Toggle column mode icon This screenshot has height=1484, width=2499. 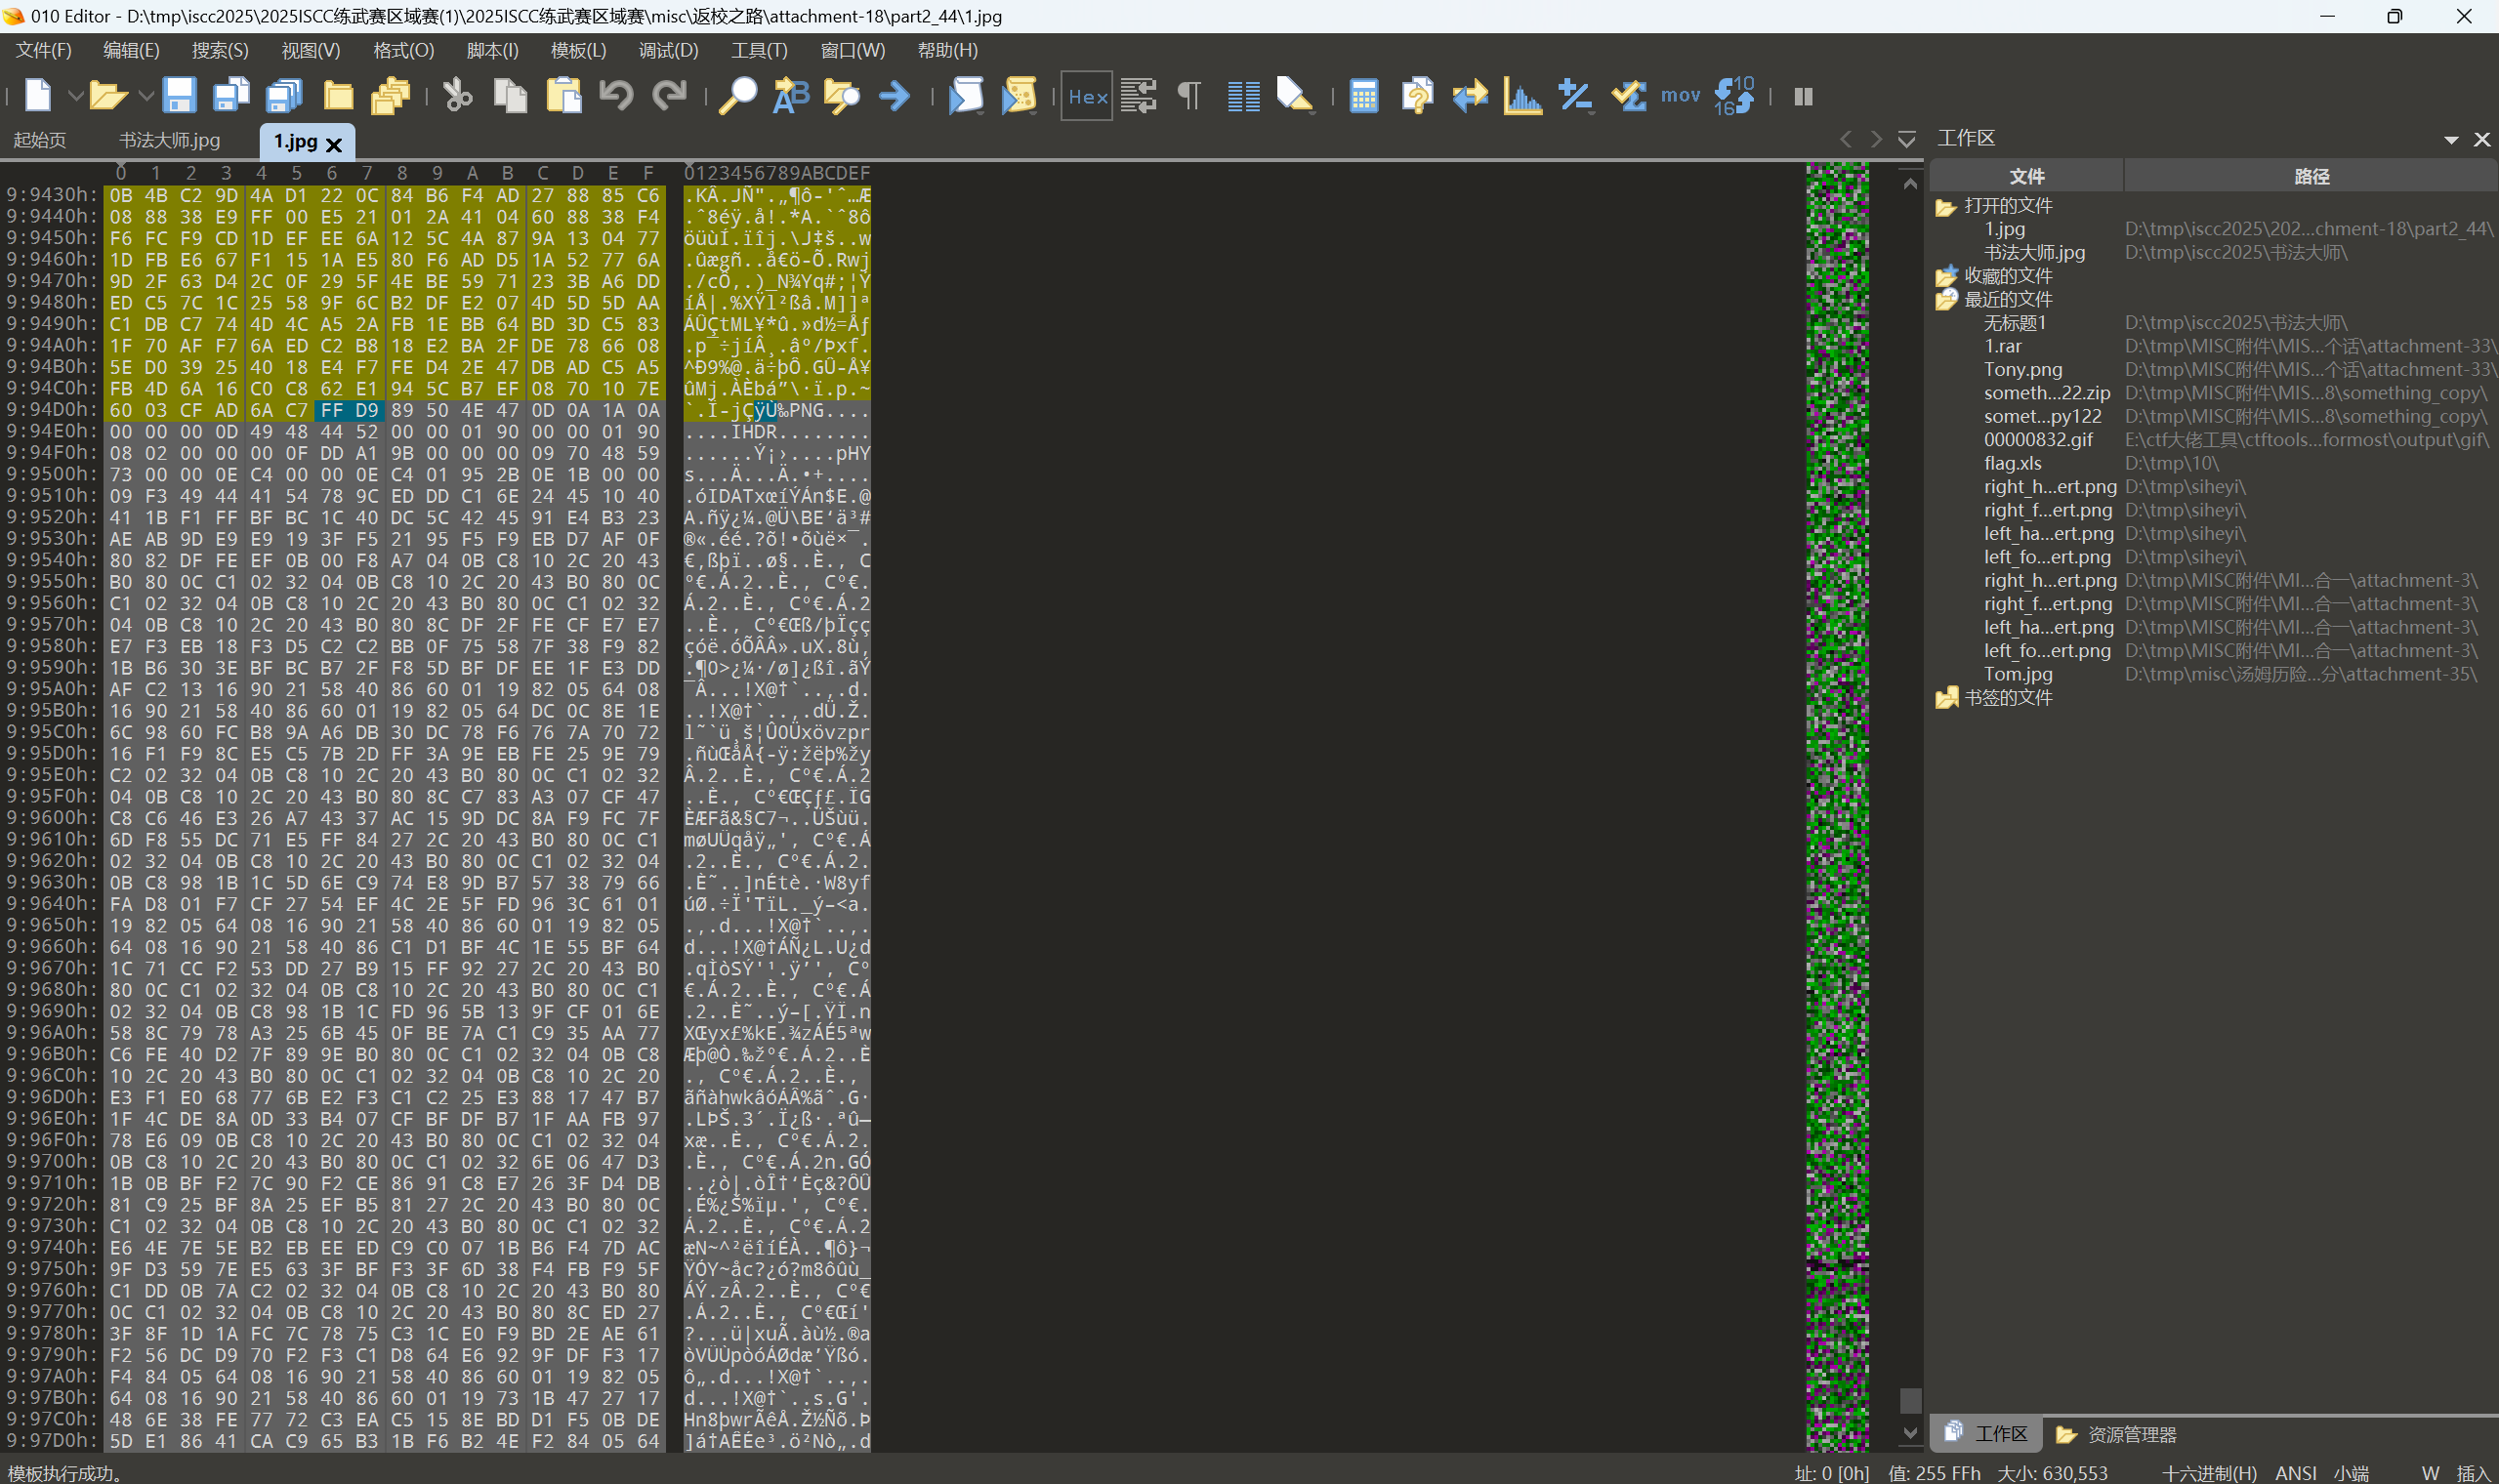pos(1243,96)
